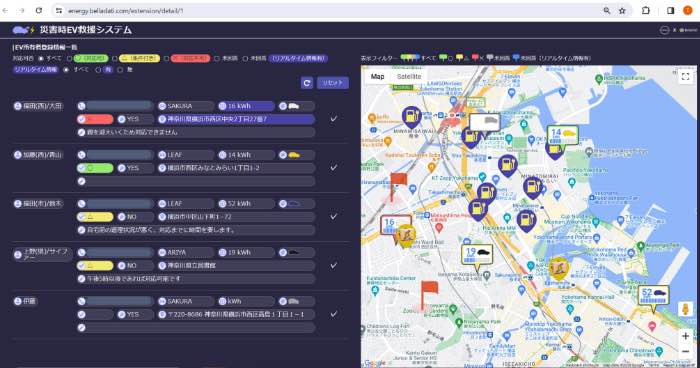Click the refresh icon beside the reset button
700x368 pixels.
[x=307, y=83]
